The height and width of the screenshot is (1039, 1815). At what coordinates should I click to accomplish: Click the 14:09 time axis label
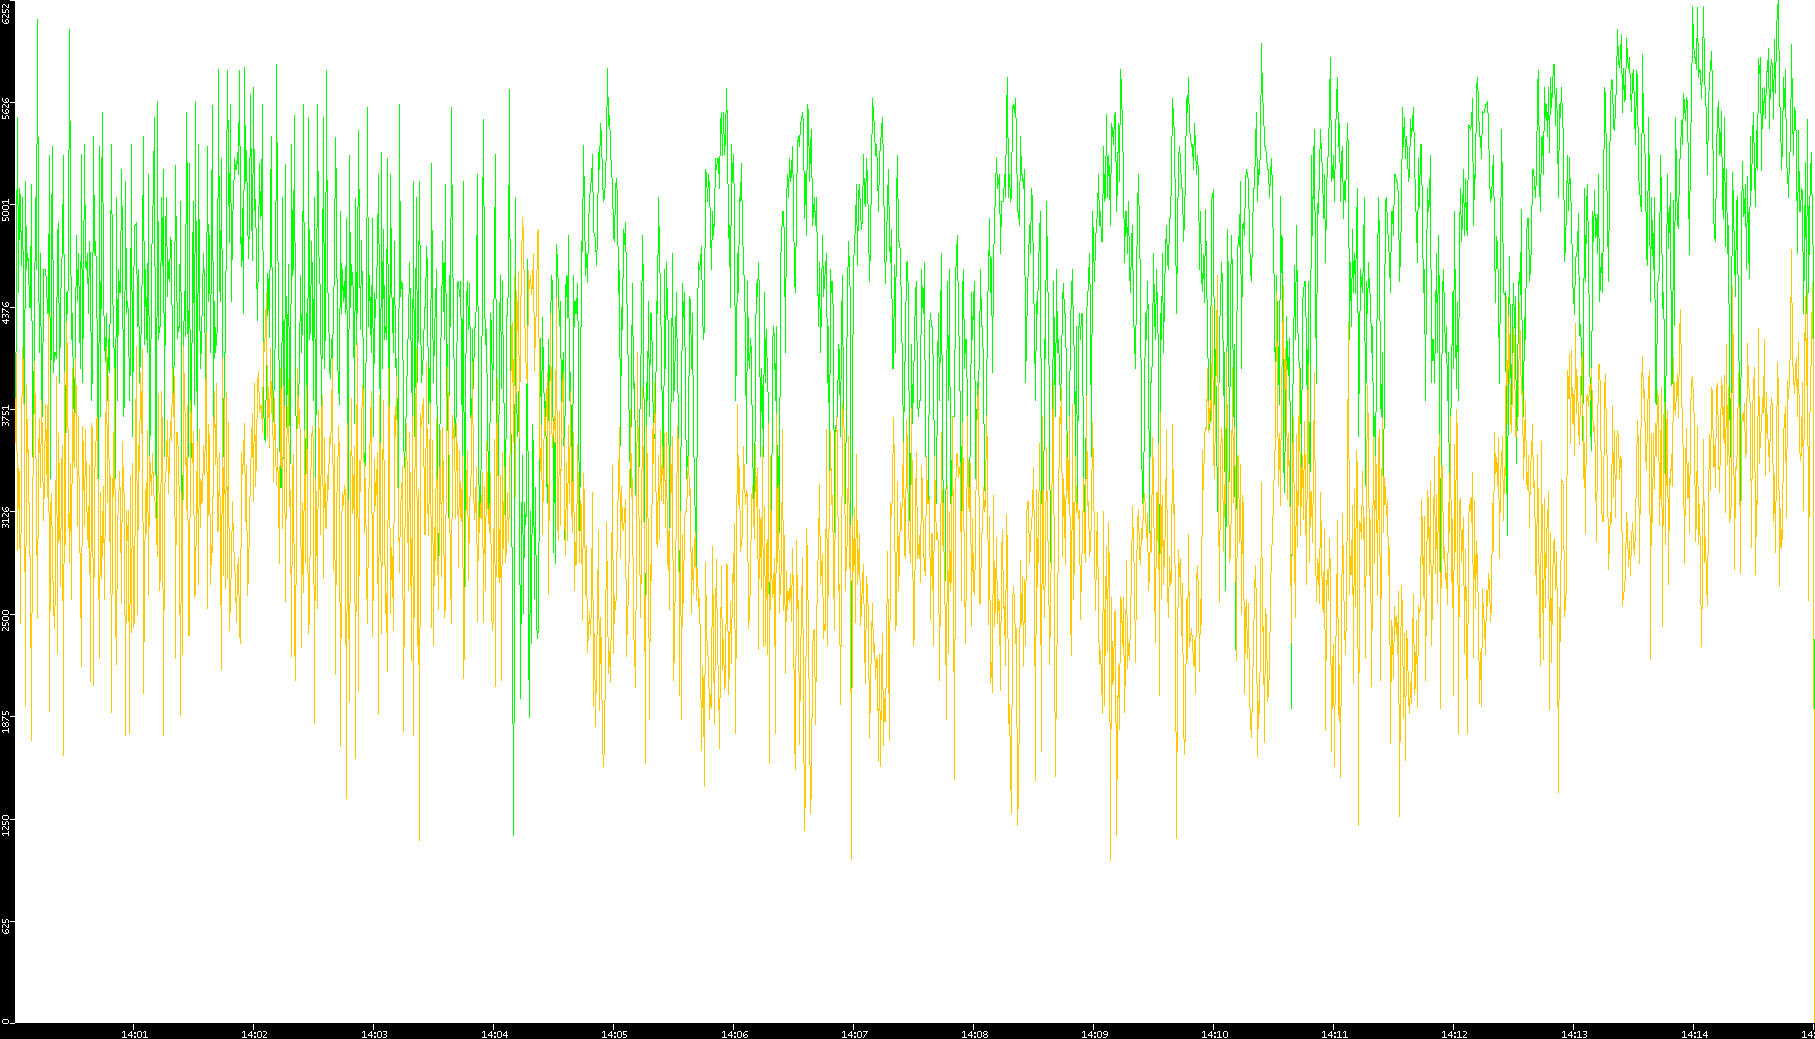(1094, 1034)
